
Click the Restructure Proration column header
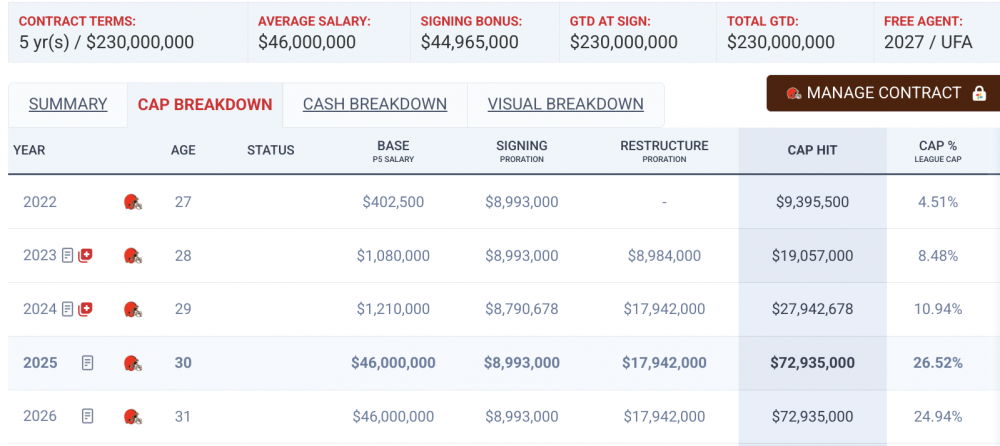coord(664,151)
